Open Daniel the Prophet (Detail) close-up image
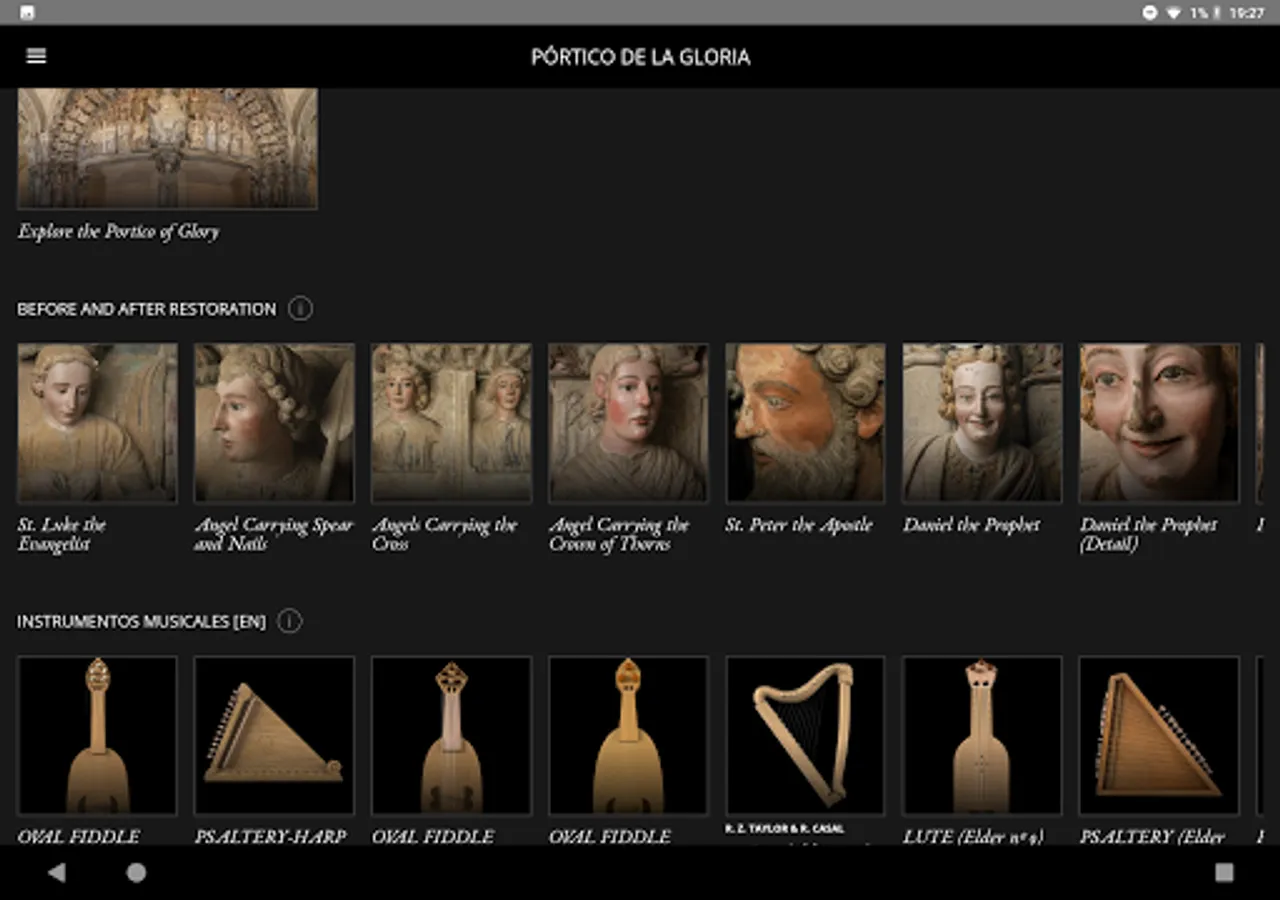 coord(1159,423)
